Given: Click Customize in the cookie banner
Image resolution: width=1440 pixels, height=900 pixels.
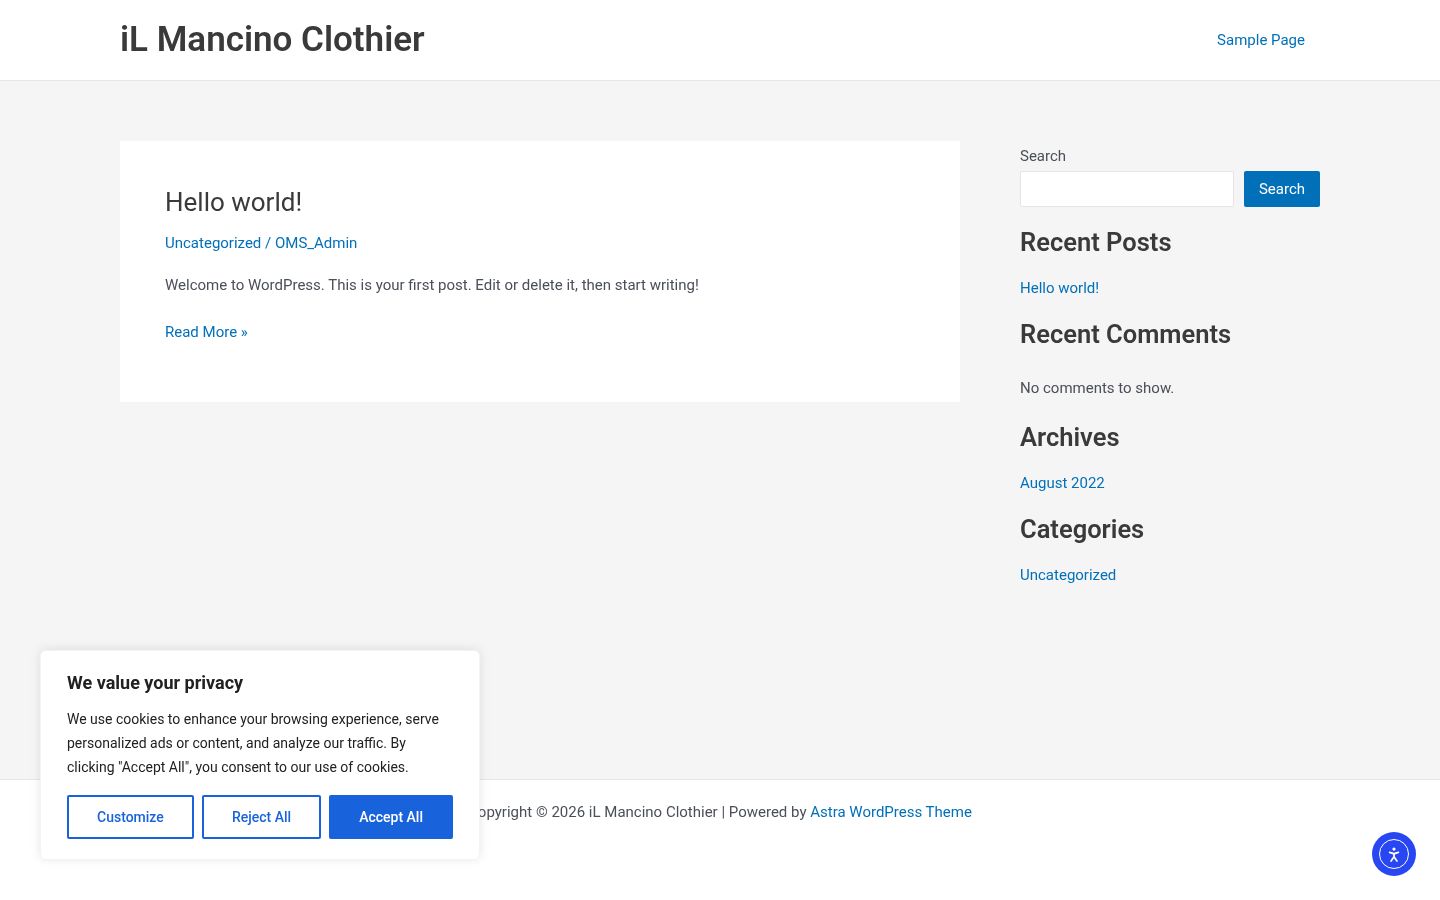Looking at the screenshot, I should pos(130,817).
